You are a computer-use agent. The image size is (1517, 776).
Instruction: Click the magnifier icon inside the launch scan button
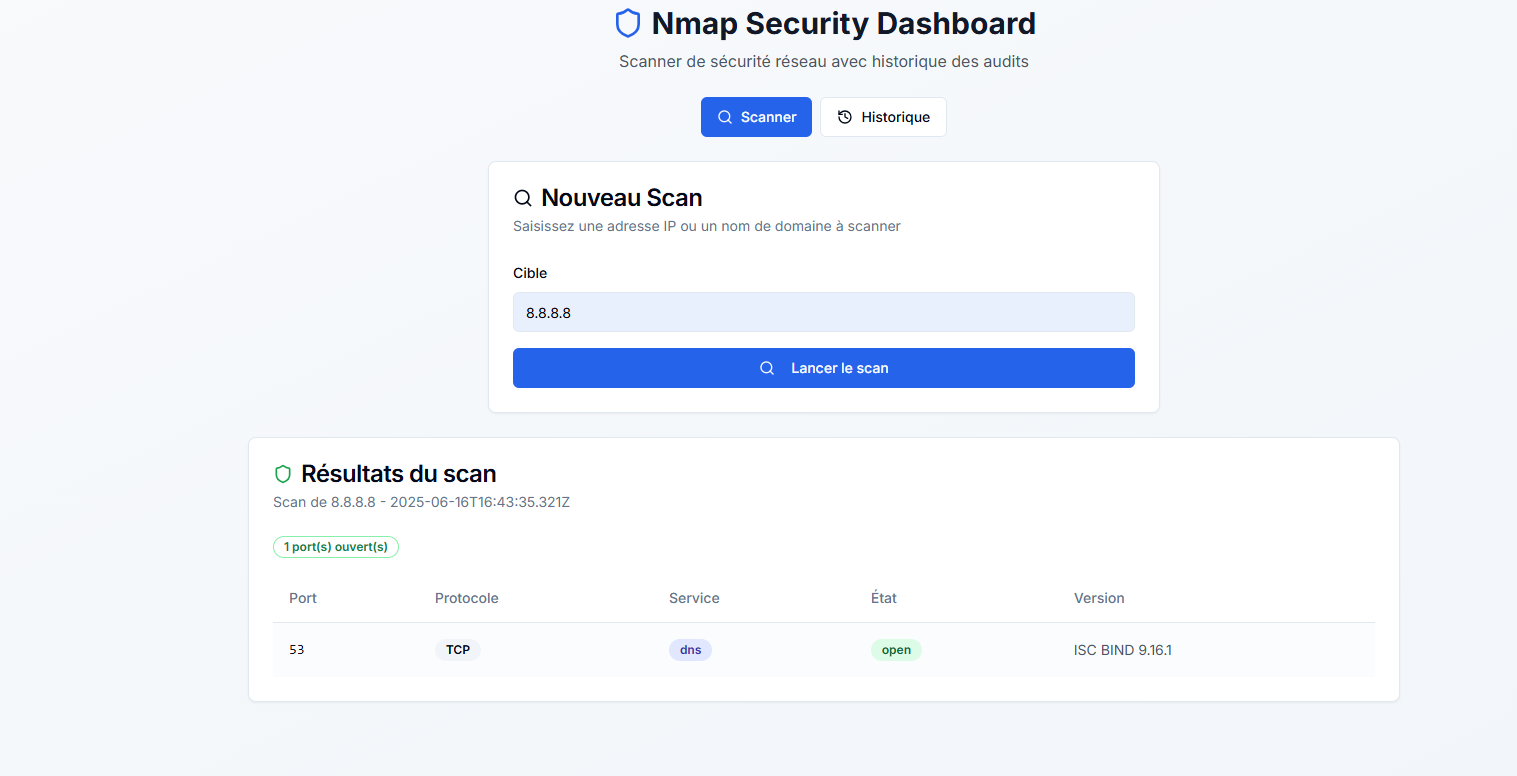click(767, 368)
